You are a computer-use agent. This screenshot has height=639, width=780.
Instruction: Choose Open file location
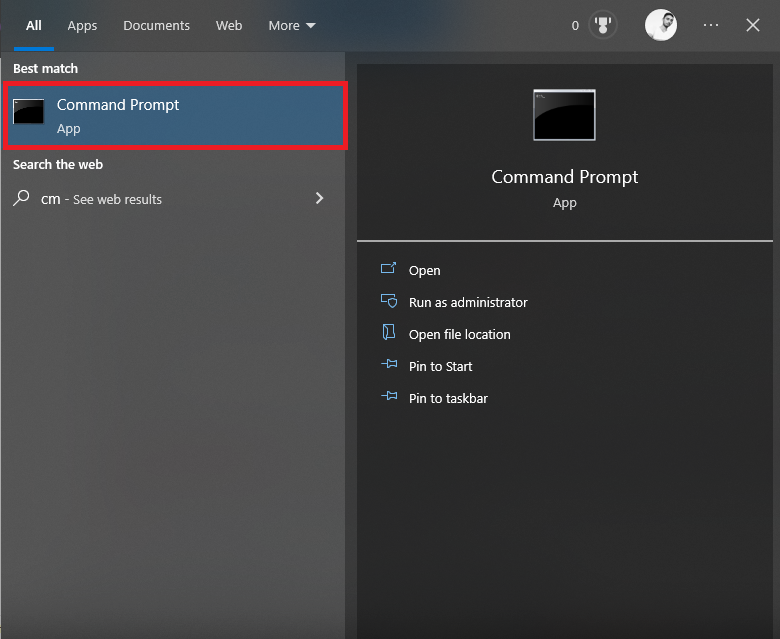[460, 334]
